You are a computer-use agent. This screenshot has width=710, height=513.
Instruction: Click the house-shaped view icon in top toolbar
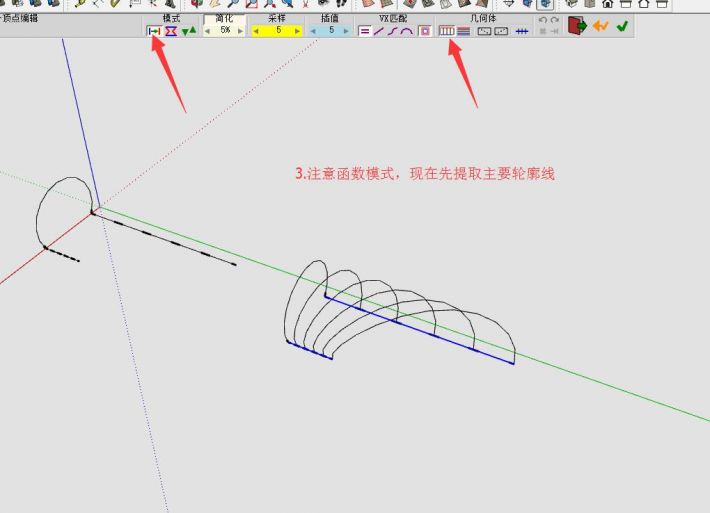coord(608,4)
